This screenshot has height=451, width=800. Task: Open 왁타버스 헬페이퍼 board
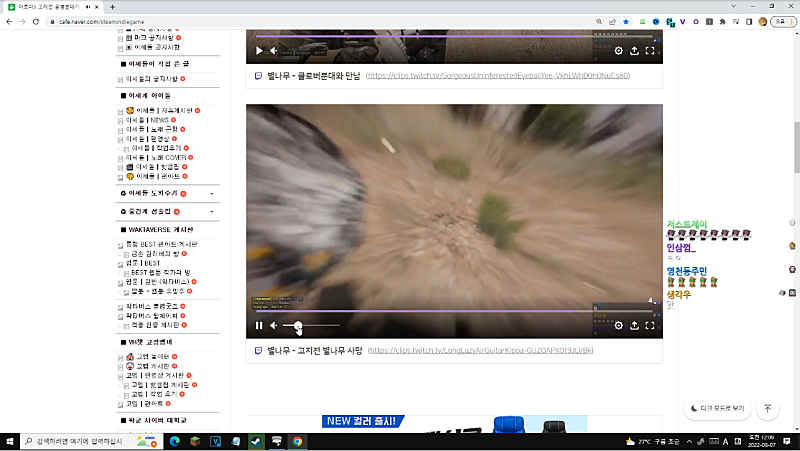coord(152,315)
